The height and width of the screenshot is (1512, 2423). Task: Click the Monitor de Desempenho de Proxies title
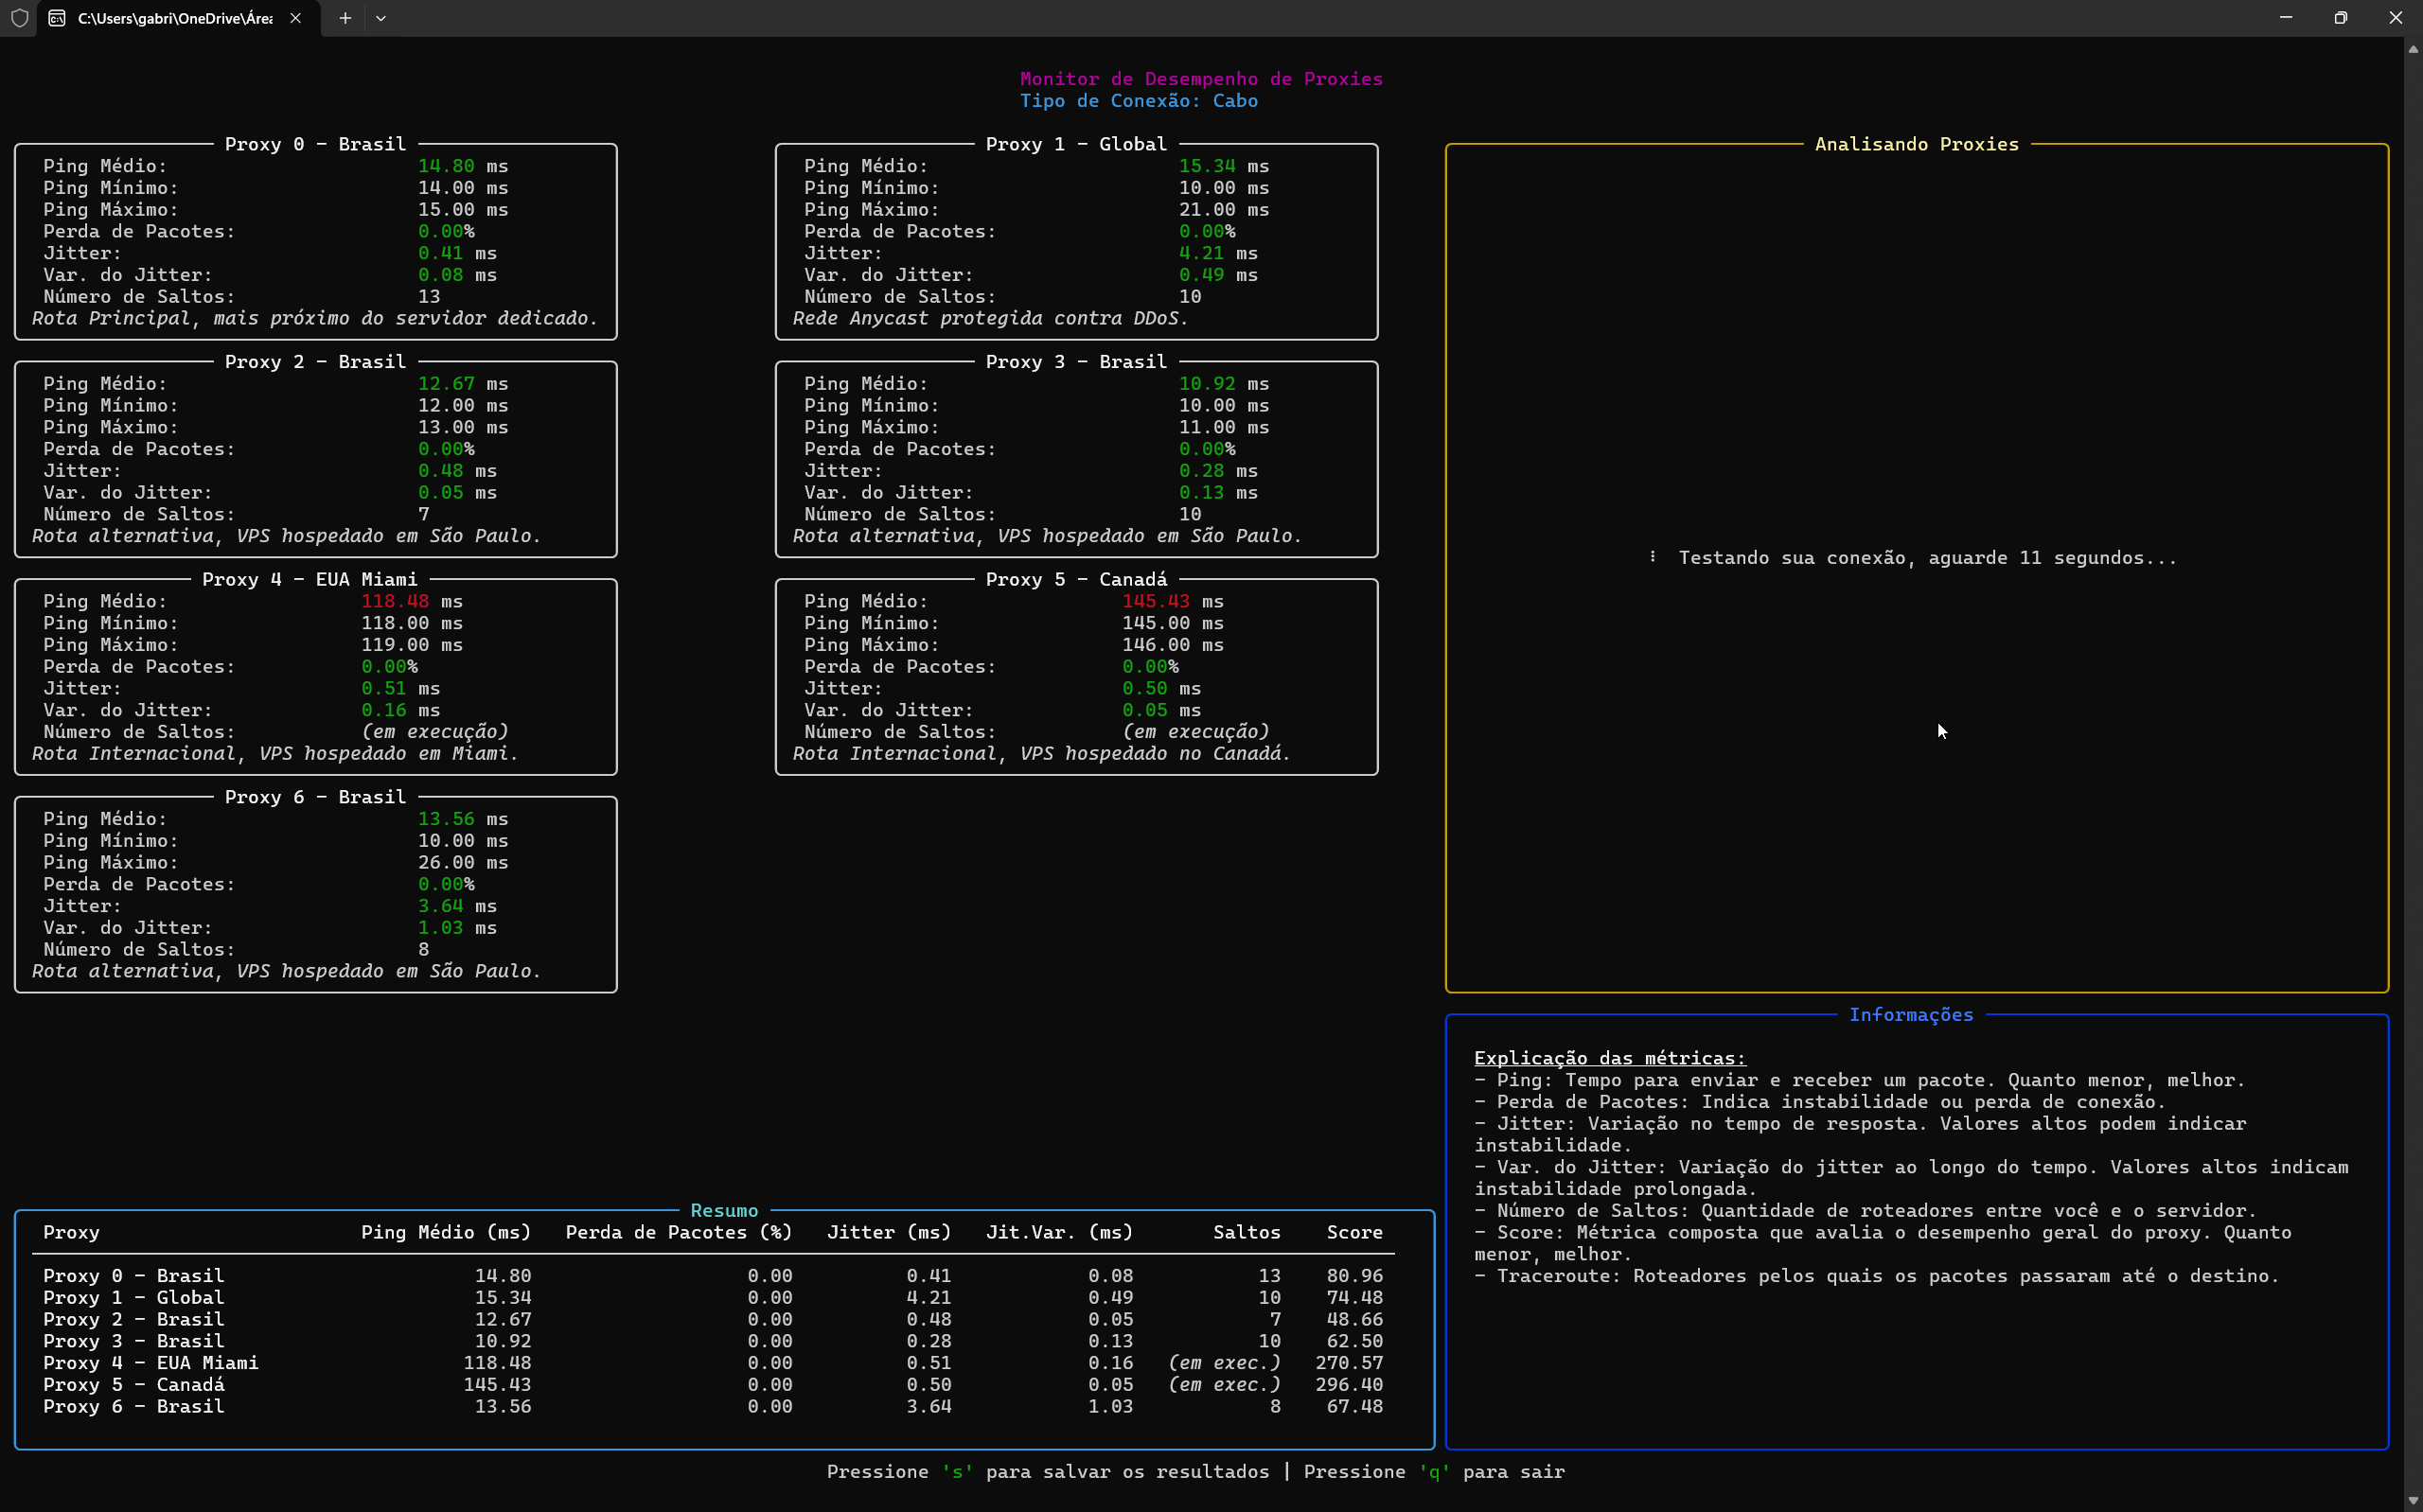1201,79
